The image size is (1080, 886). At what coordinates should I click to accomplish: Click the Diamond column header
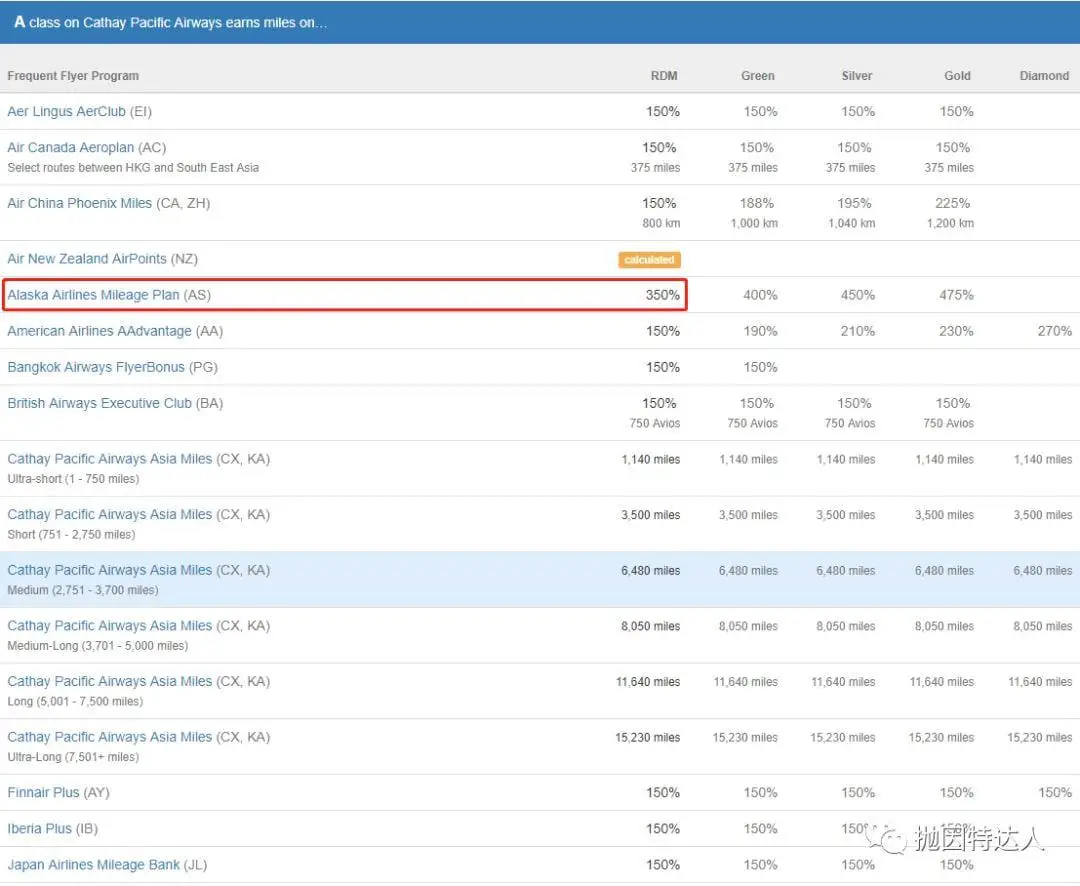(x=1044, y=76)
